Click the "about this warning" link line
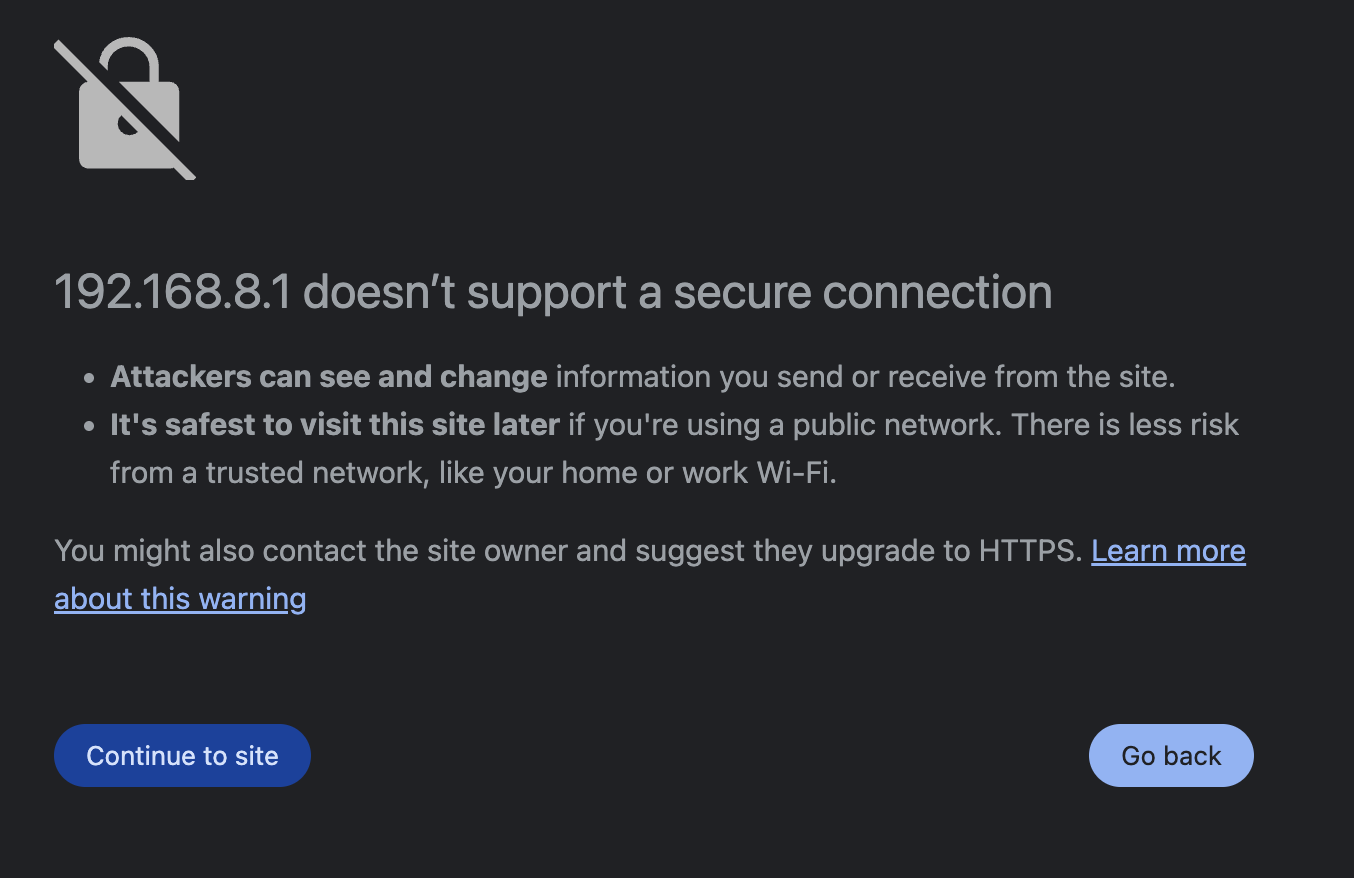This screenshot has height=878, width=1354. pyautogui.click(x=180, y=599)
